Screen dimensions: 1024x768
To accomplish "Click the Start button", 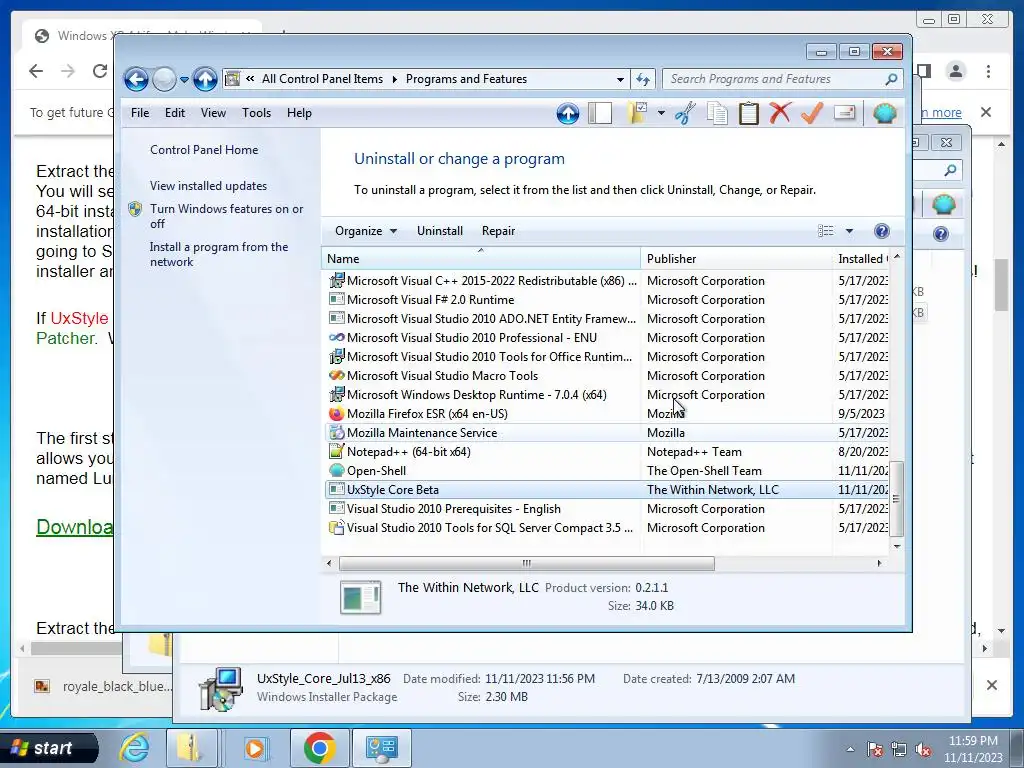I will pos(47,748).
